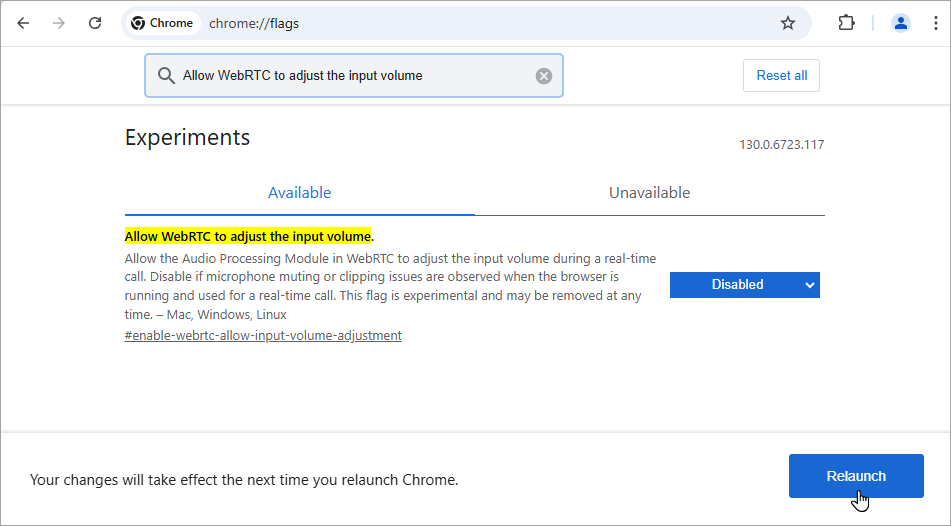Switch to the Available tab

click(300, 193)
